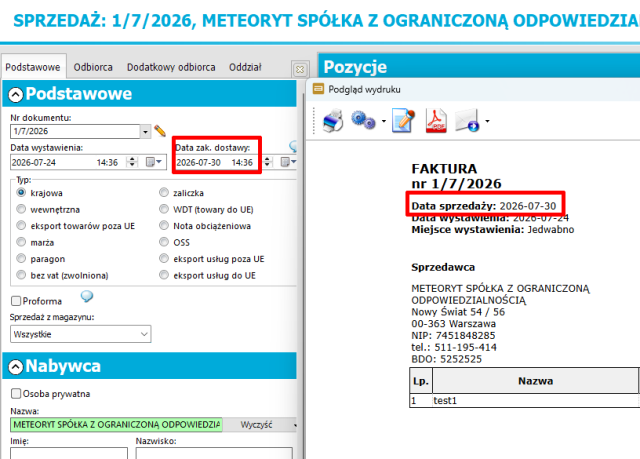The image size is (640, 459).
Task: Click Nazwa column header in preview table
Action: click(x=536, y=381)
